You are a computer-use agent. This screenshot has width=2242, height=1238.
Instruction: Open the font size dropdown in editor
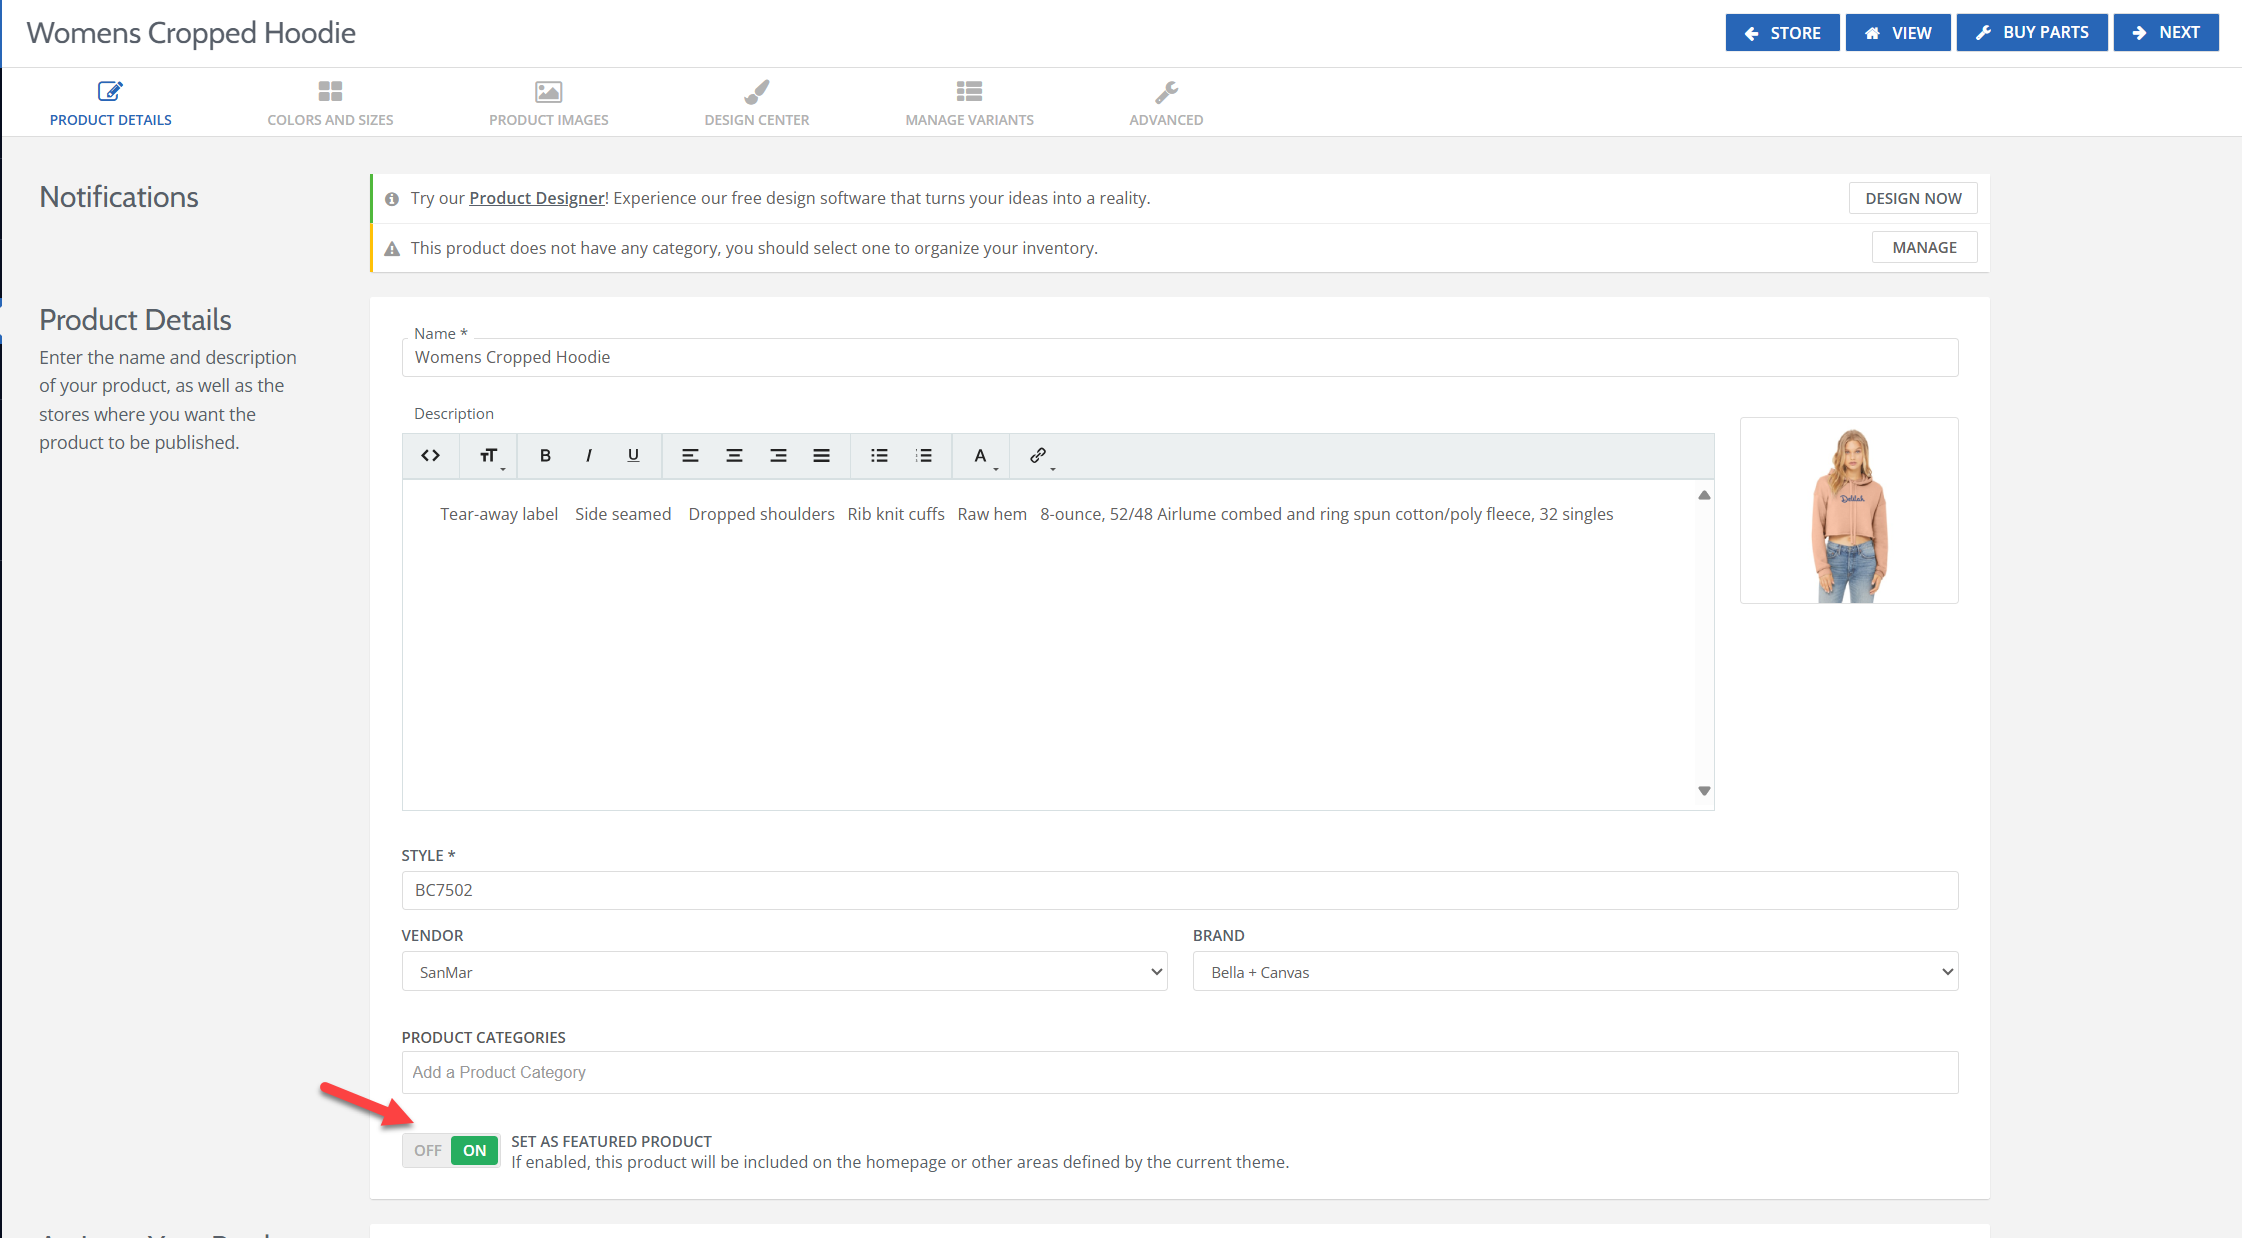coord(489,456)
